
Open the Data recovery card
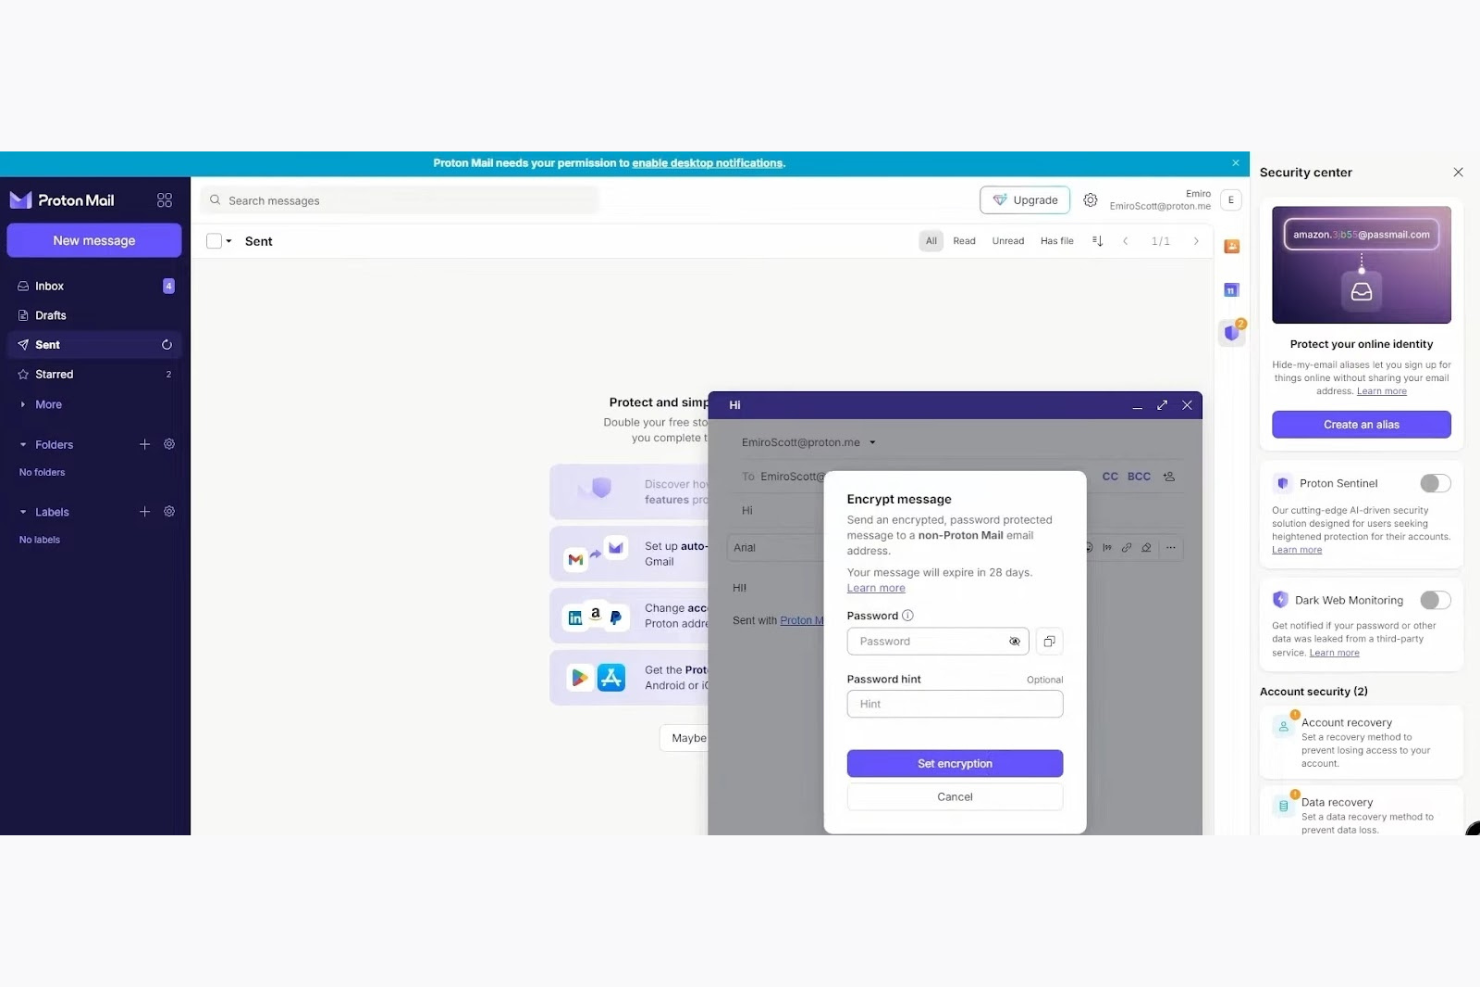point(1361,812)
